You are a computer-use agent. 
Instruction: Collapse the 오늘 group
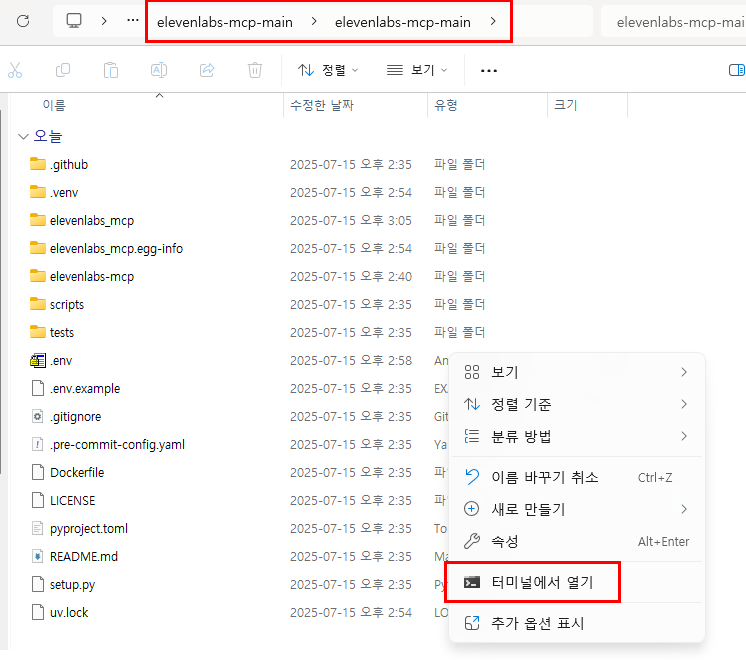click(x=23, y=137)
